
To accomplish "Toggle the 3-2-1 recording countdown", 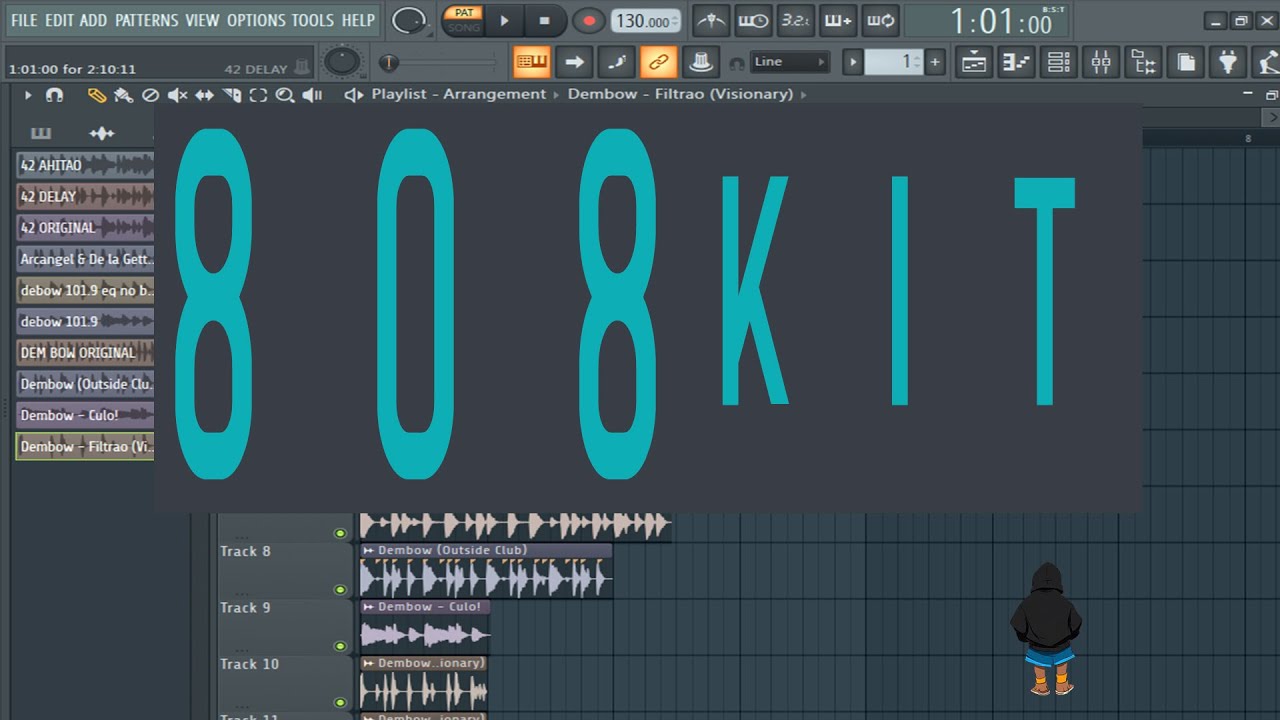I will pyautogui.click(x=795, y=20).
